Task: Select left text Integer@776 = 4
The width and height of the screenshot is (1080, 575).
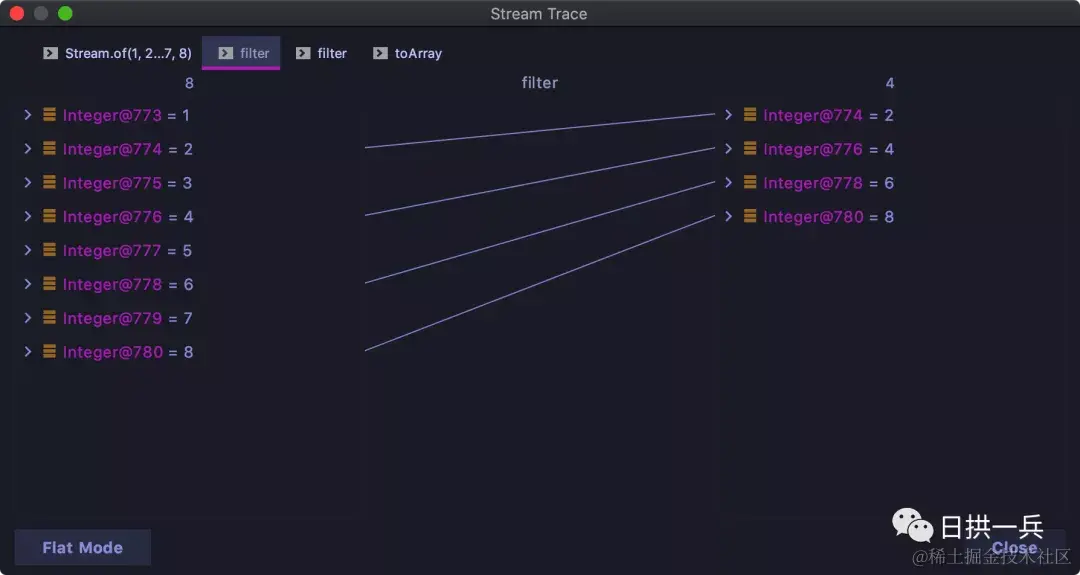Action: [x=128, y=216]
